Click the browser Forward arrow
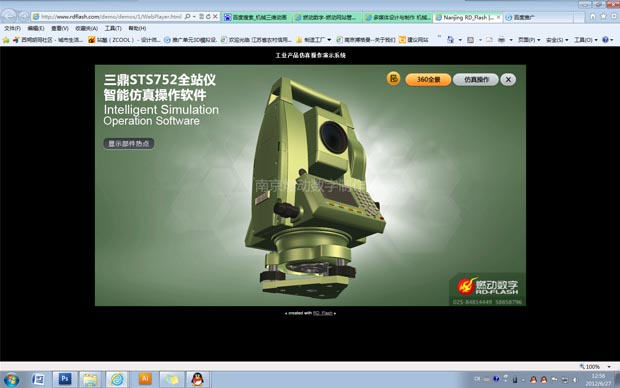The height and width of the screenshot is (388, 620). 24,16
